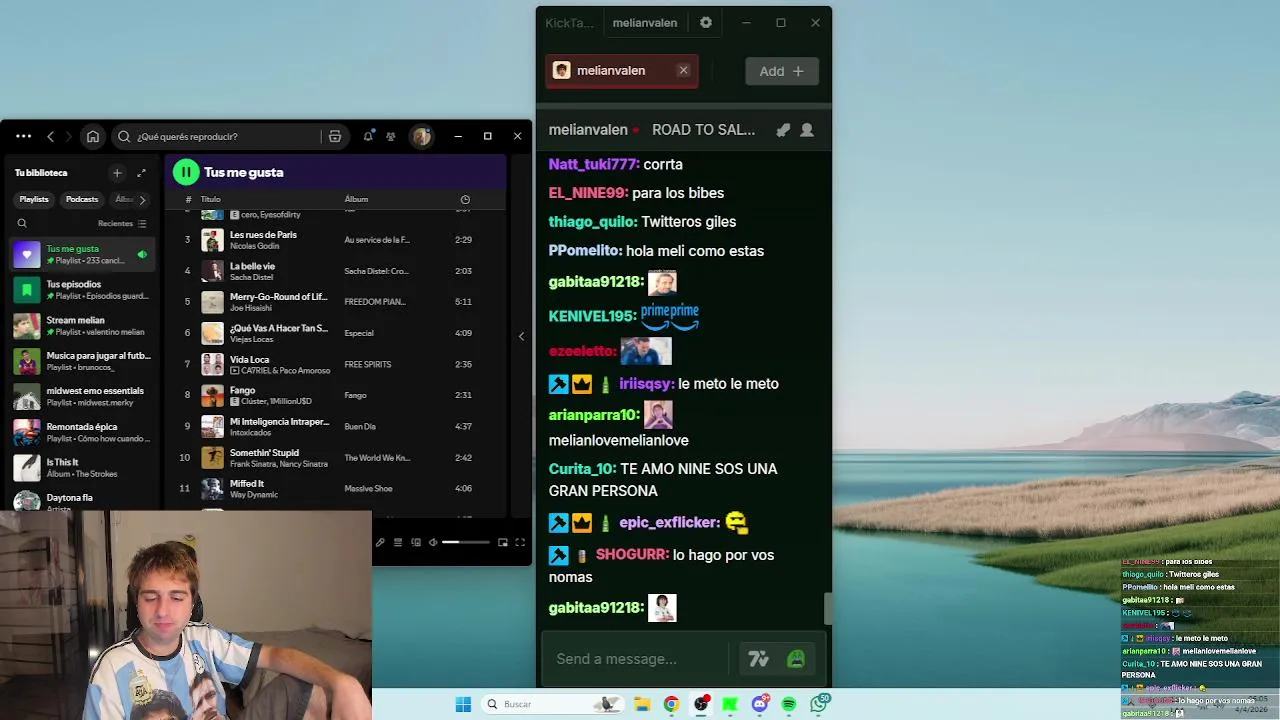The height and width of the screenshot is (720, 1280).
Task: Click username Curita_10 in chat
Action: coord(581,469)
